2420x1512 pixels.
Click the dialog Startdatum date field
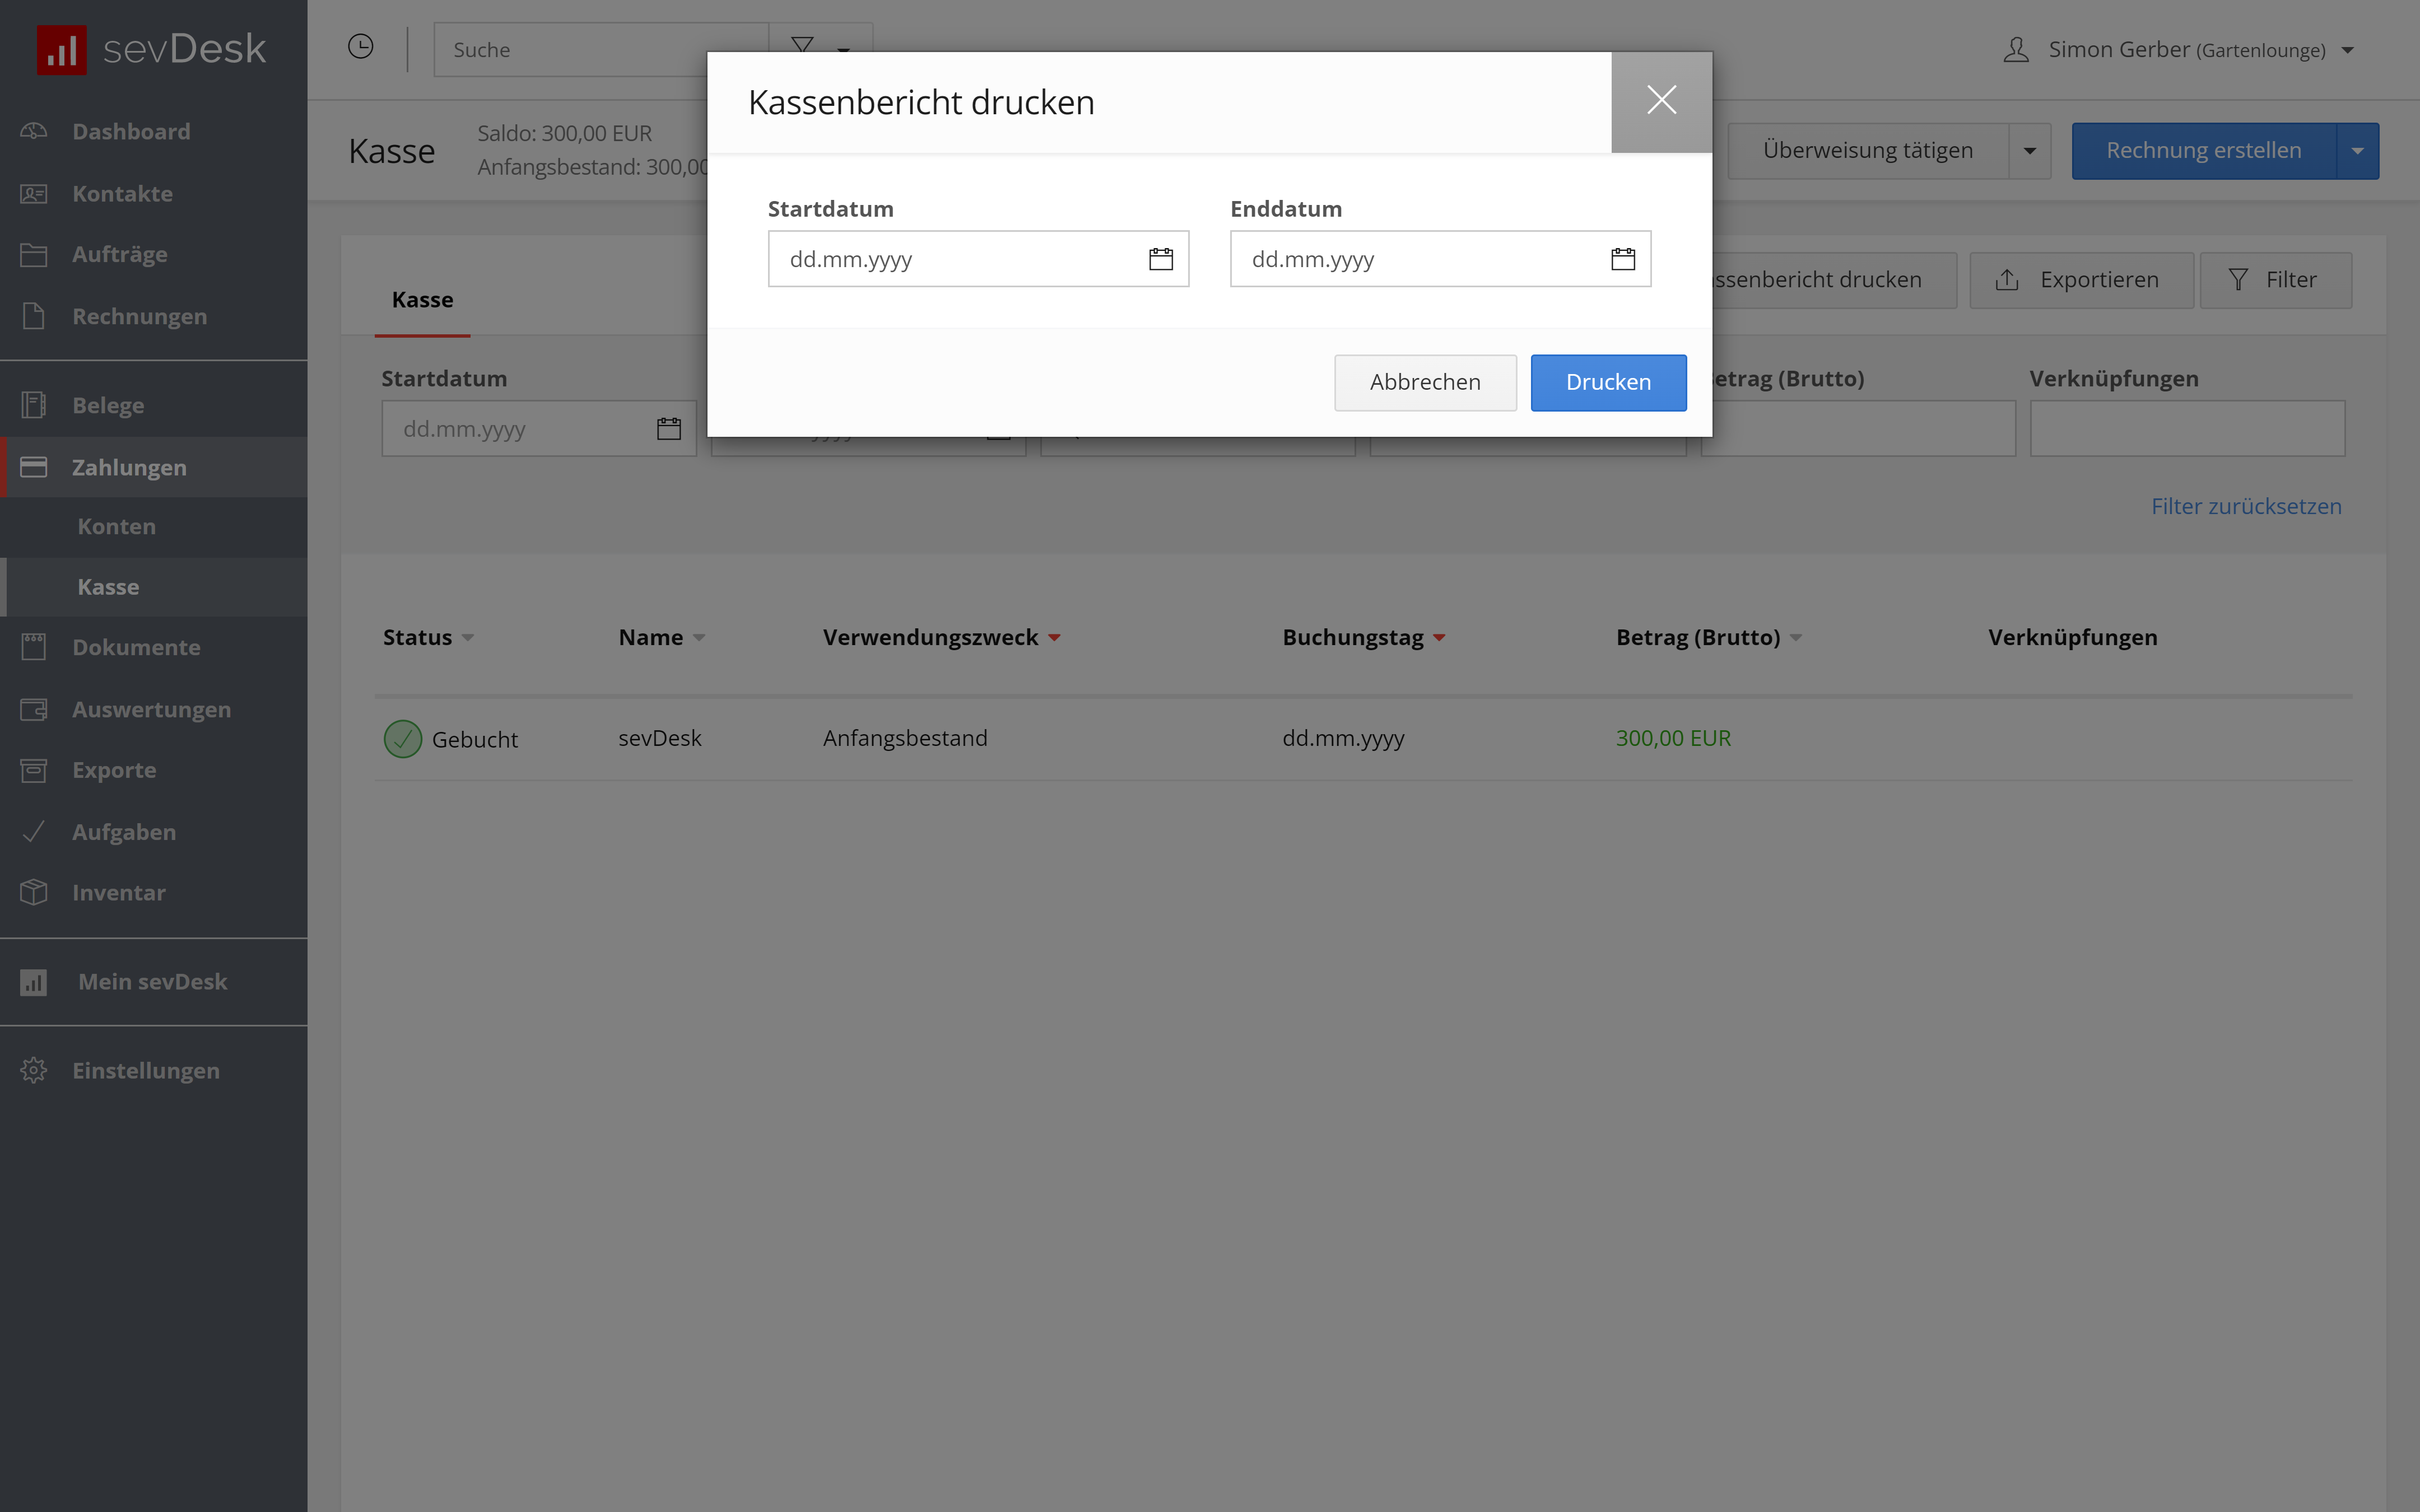[978, 259]
